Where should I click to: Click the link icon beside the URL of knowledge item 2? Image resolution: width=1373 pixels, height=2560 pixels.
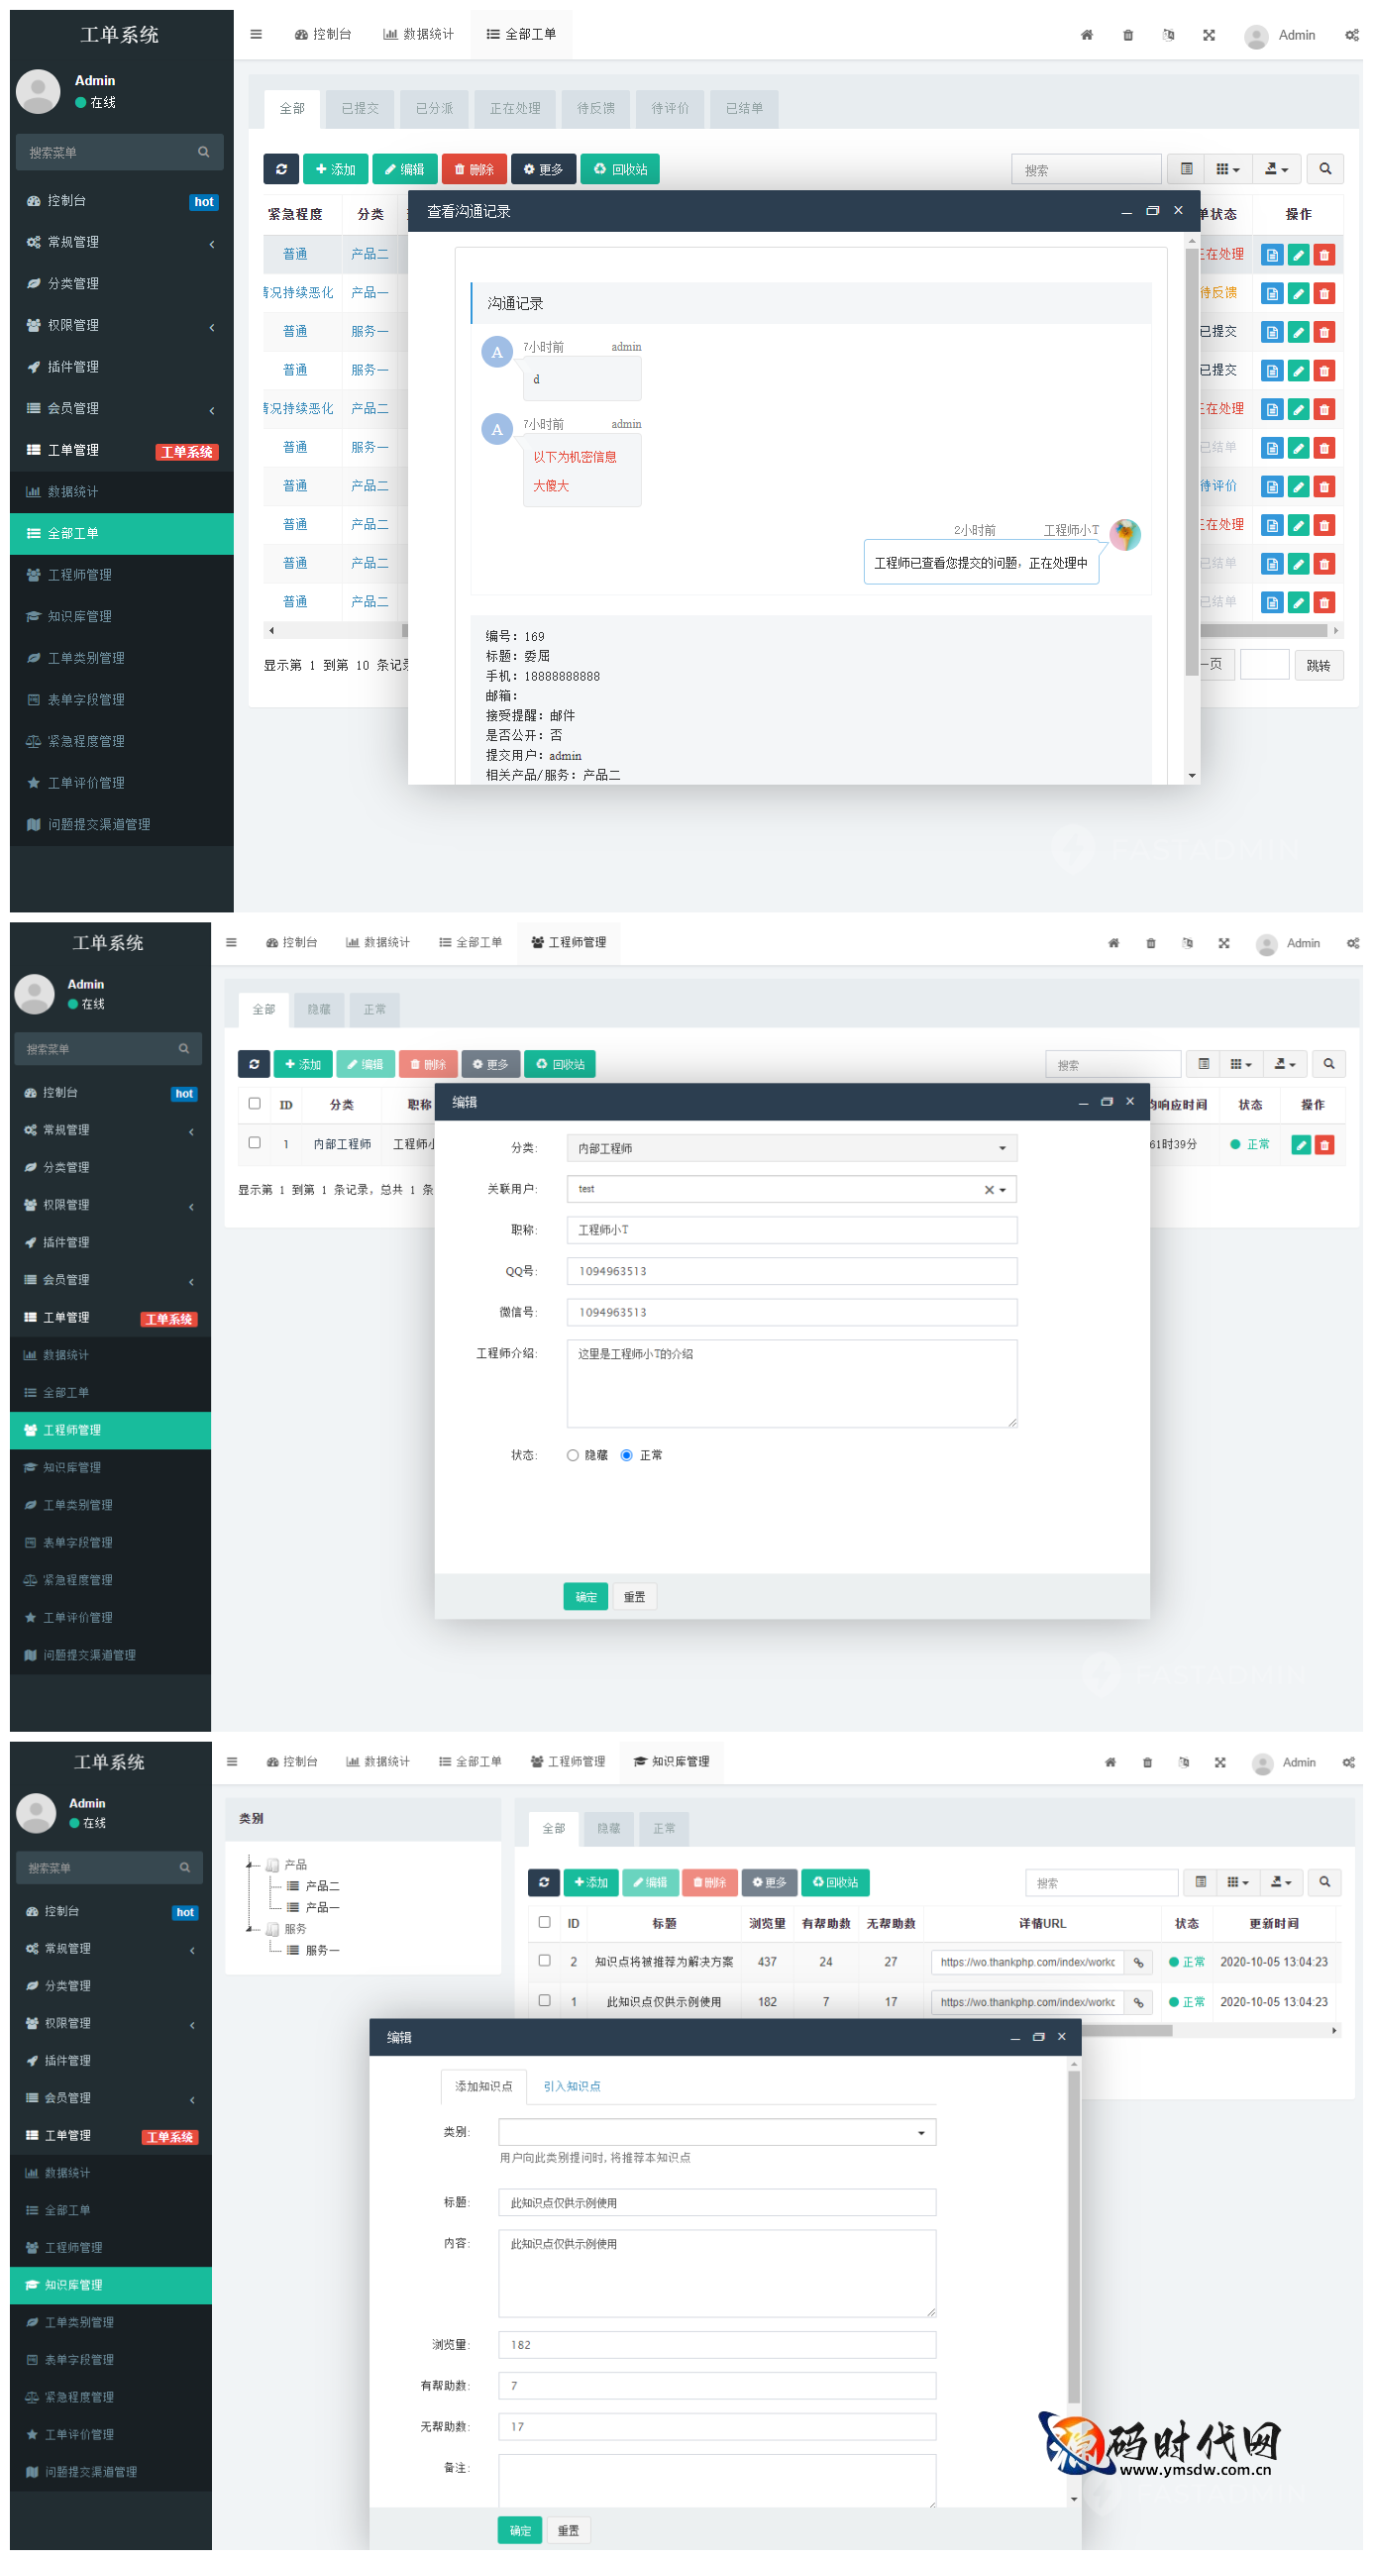[x=1138, y=1963]
